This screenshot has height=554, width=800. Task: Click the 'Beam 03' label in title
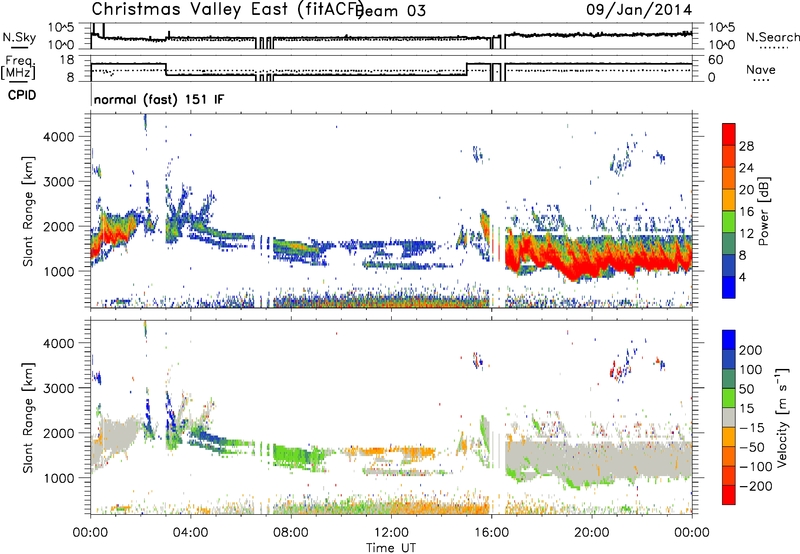pyautogui.click(x=390, y=11)
